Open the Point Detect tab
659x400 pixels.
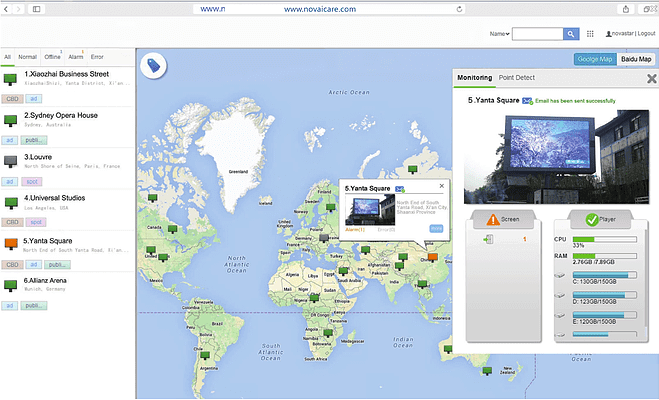click(x=516, y=77)
